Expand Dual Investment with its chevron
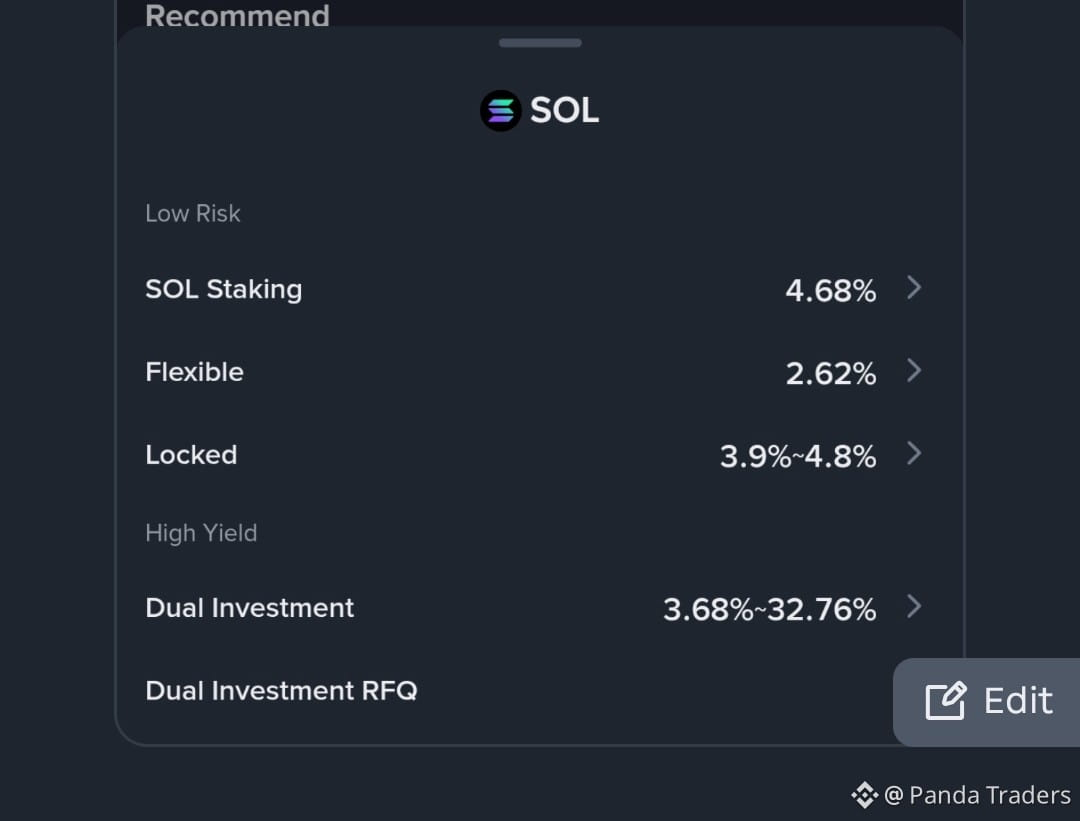Screen dimensions: 1080x821 [x=914, y=606]
